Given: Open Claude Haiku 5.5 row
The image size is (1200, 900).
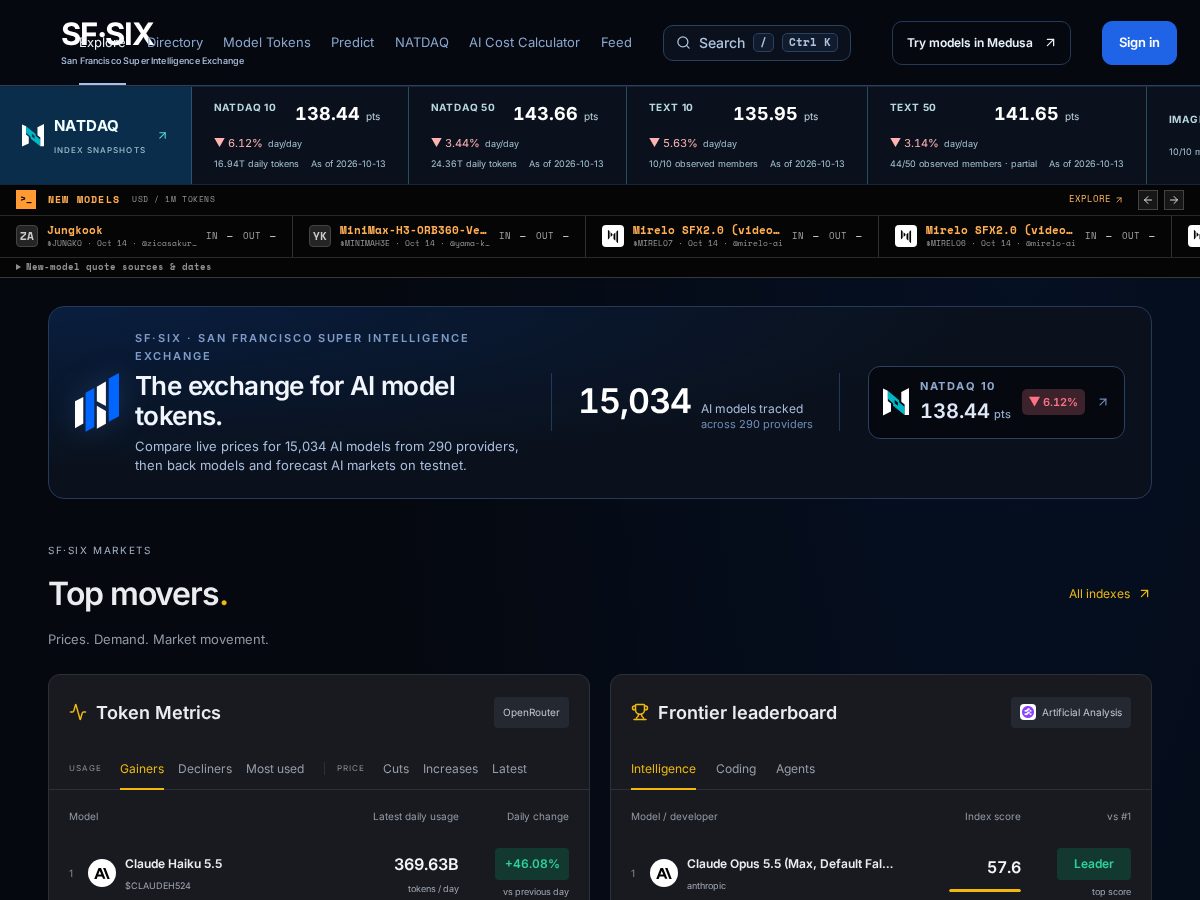Looking at the screenshot, I should click(319, 873).
